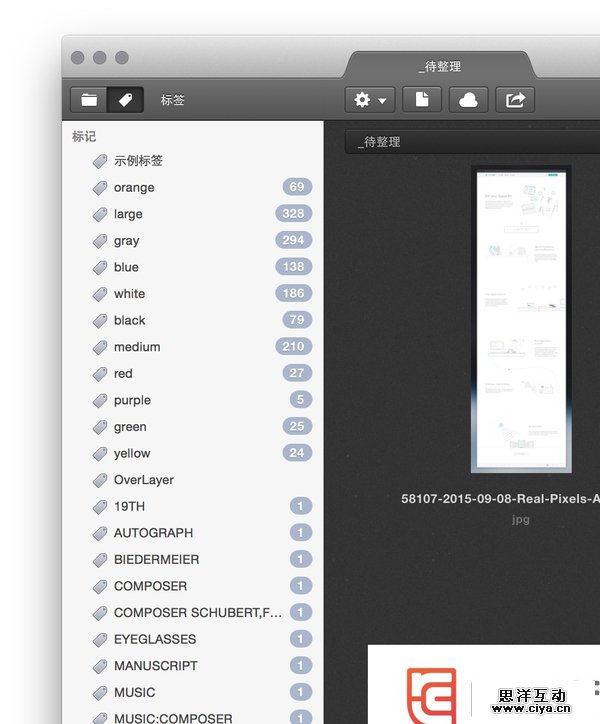Select the EYEGLASSES tag
The width and height of the screenshot is (600, 724).
(193, 639)
